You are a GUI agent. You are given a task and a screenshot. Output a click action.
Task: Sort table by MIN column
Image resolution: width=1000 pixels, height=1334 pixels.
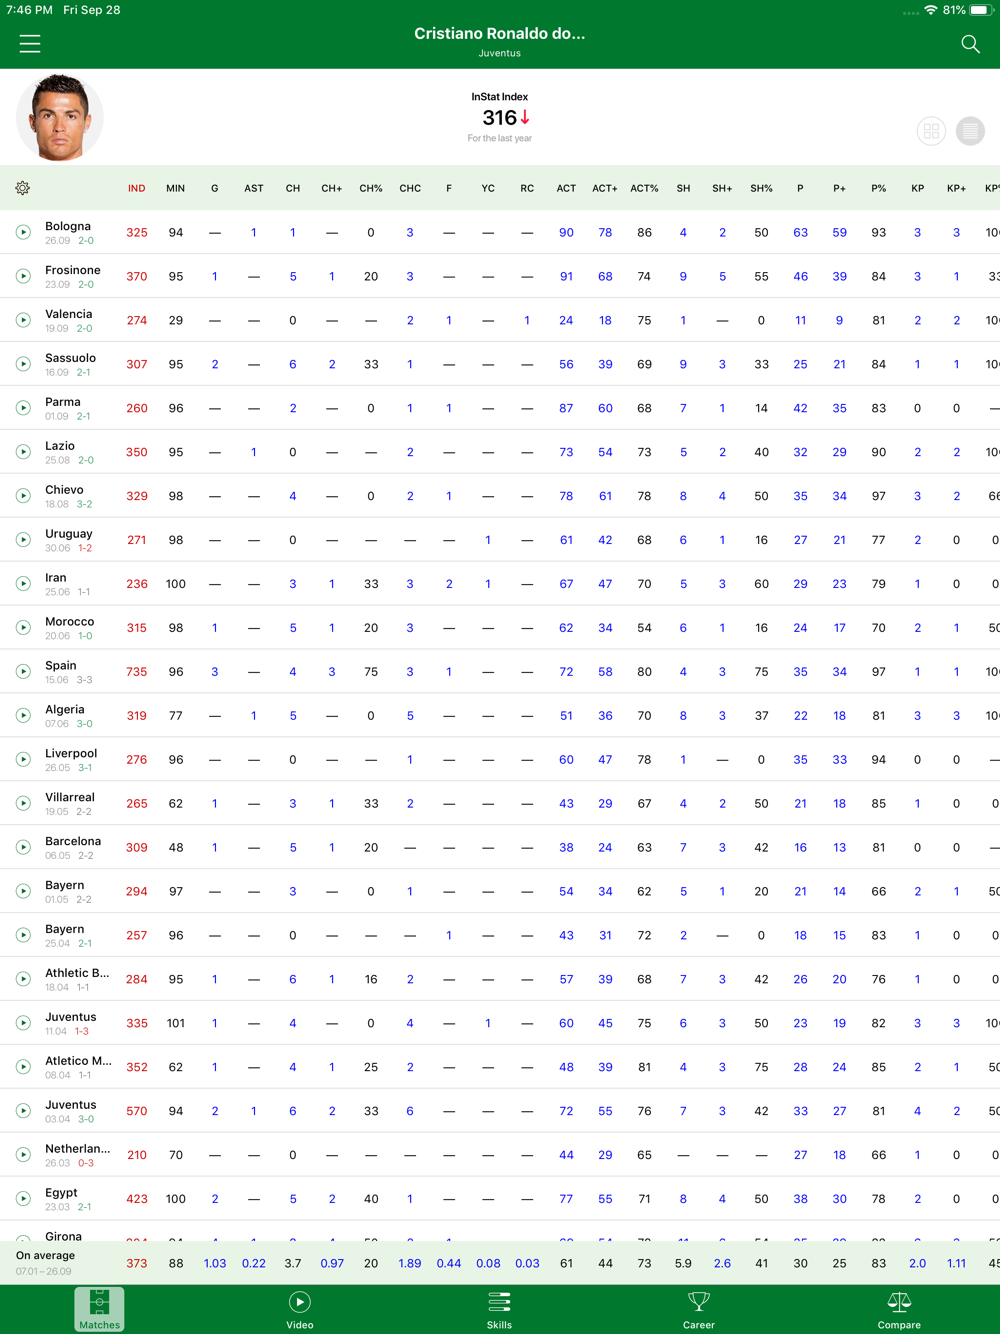tap(176, 188)
